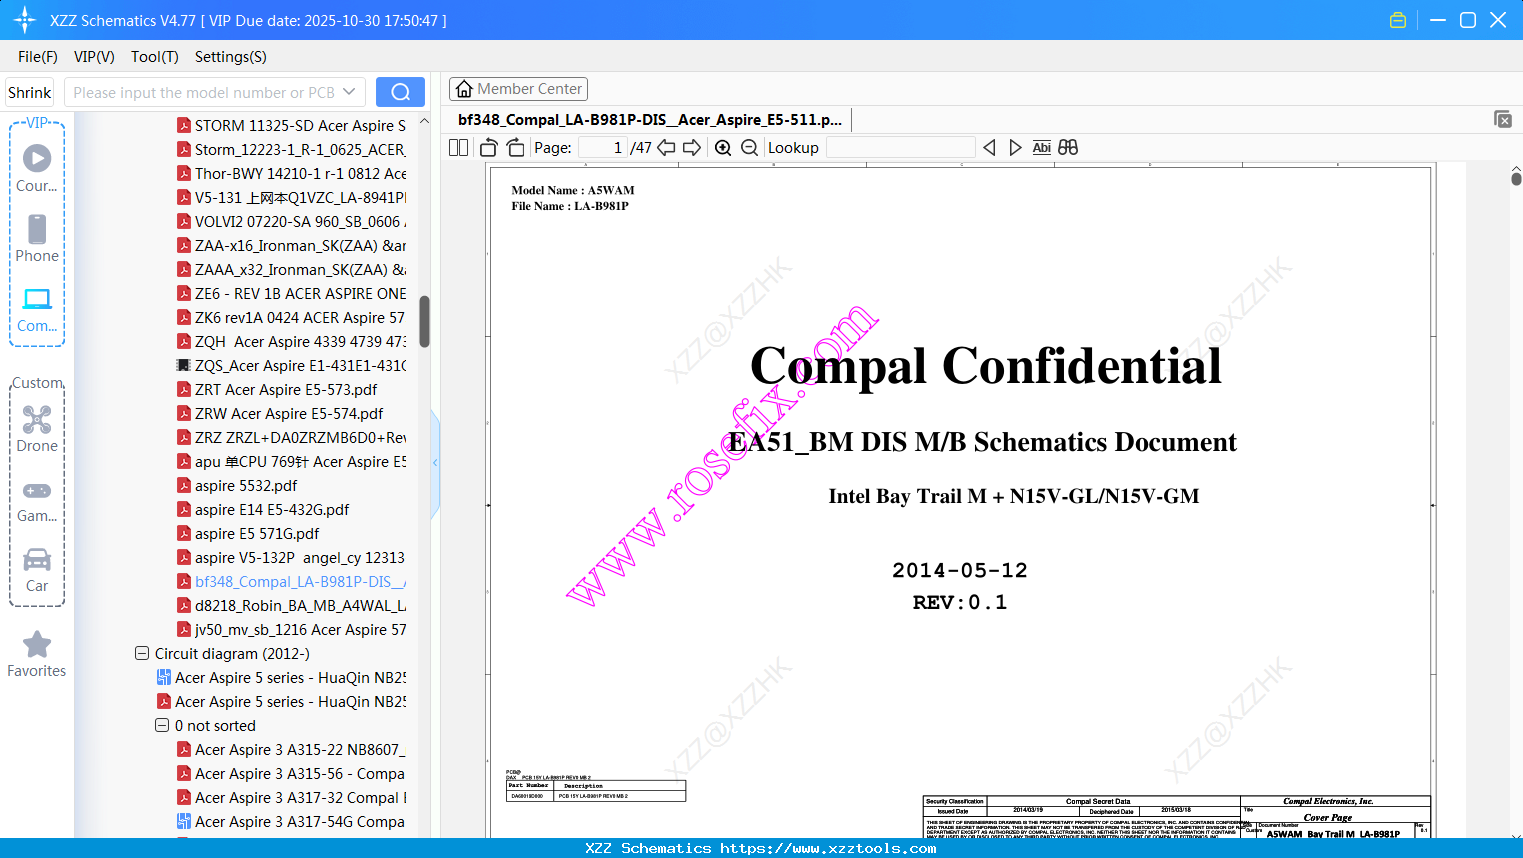Collapse the left file panel with side handle
The height and width of the screenshot is (858, 1523).
click(x=435, y=462)
